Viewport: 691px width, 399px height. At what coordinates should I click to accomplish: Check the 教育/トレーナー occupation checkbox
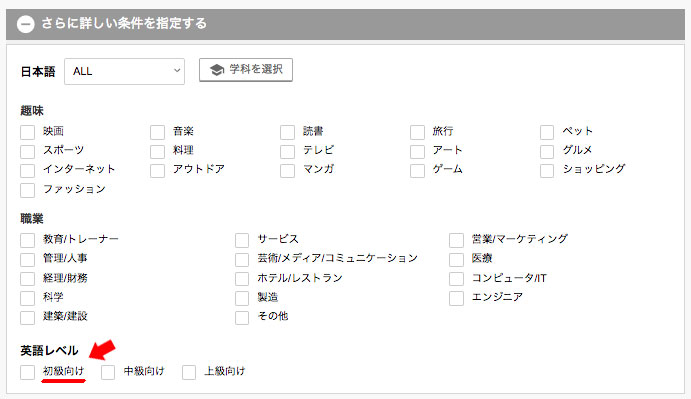[27, 240]
